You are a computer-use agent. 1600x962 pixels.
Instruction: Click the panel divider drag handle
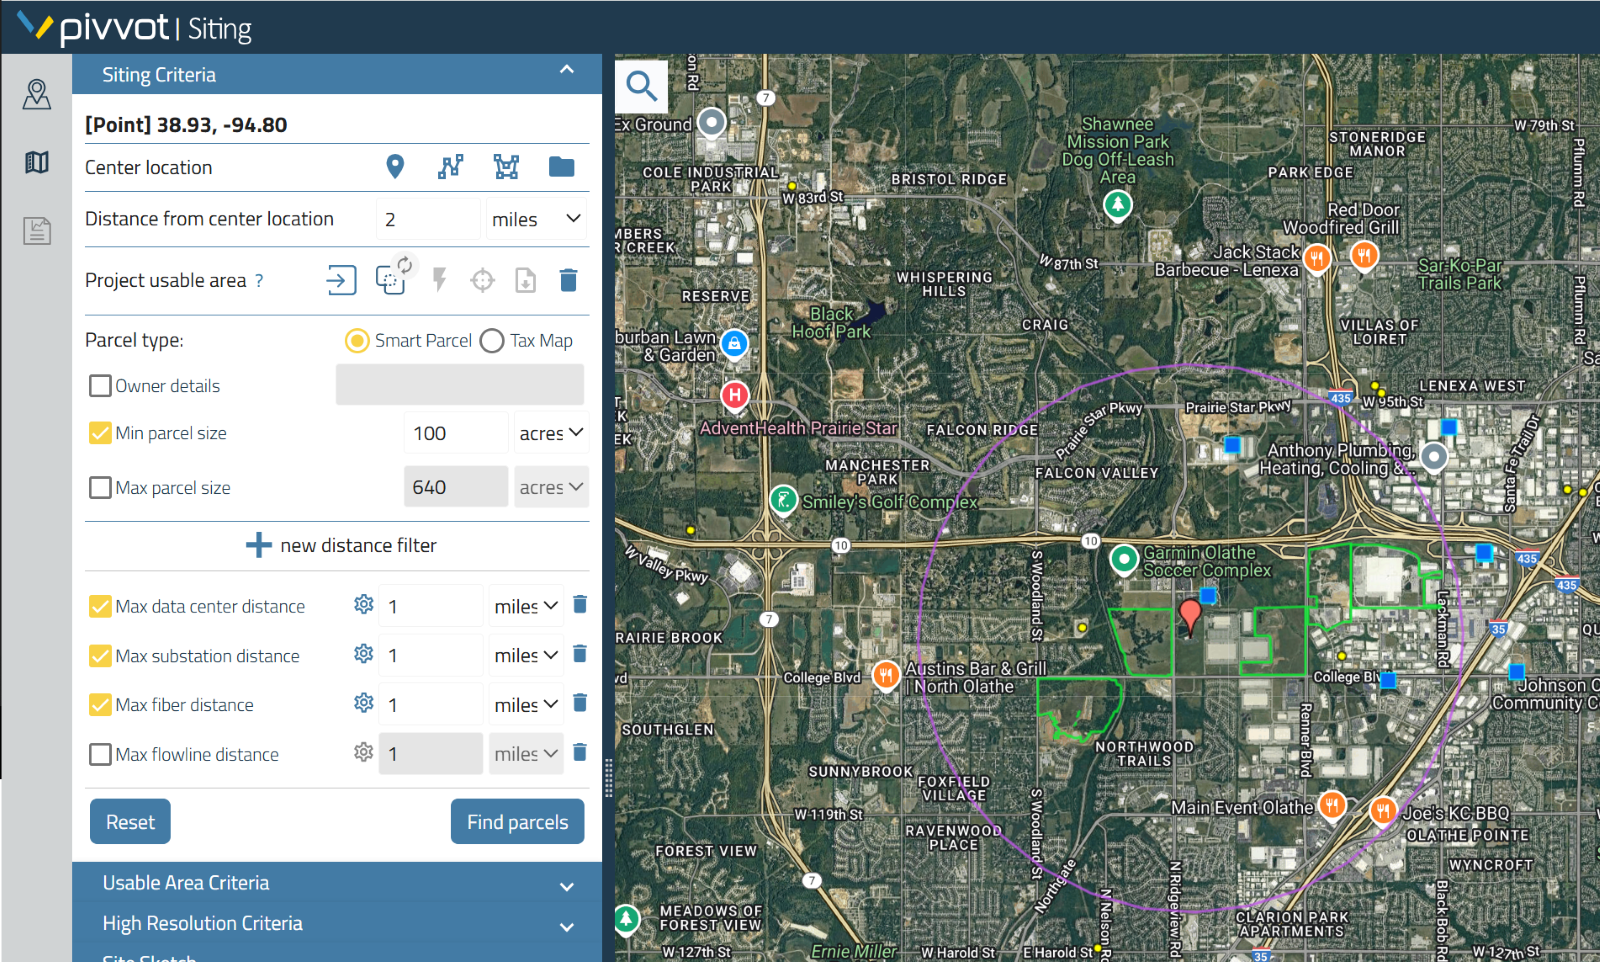point(608,777)
